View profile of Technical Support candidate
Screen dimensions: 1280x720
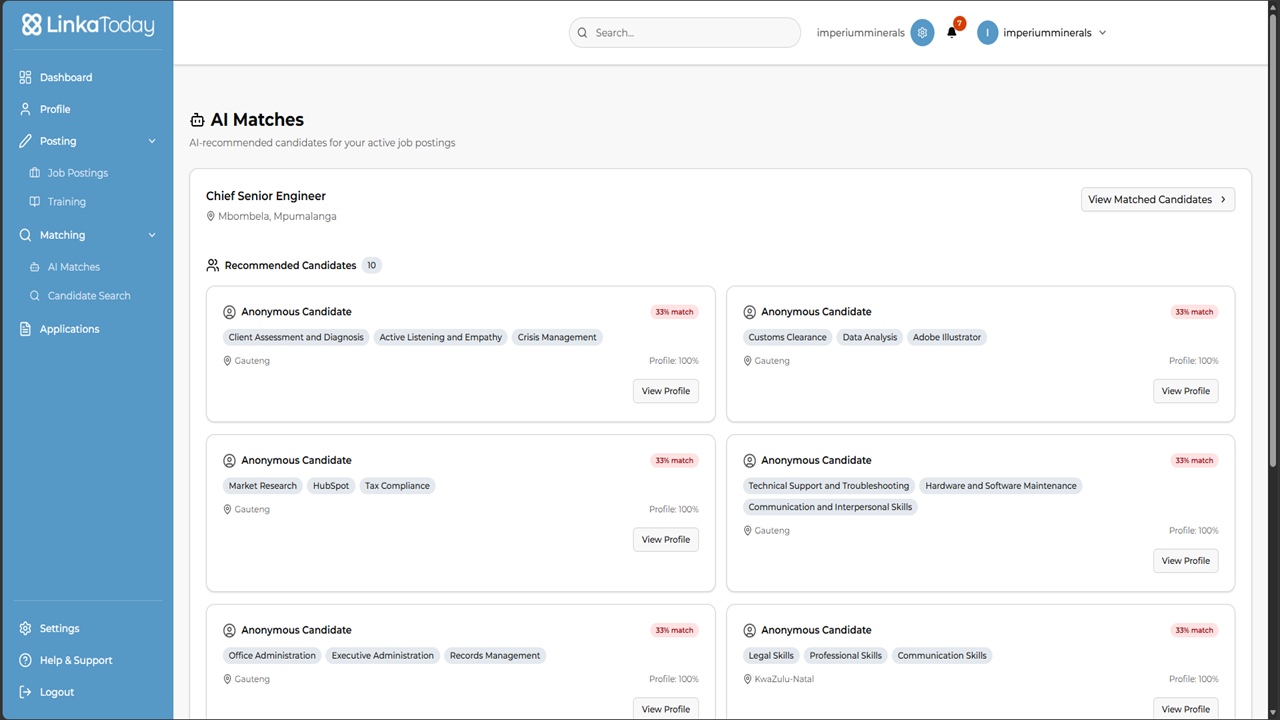[x=1186, y=561]
